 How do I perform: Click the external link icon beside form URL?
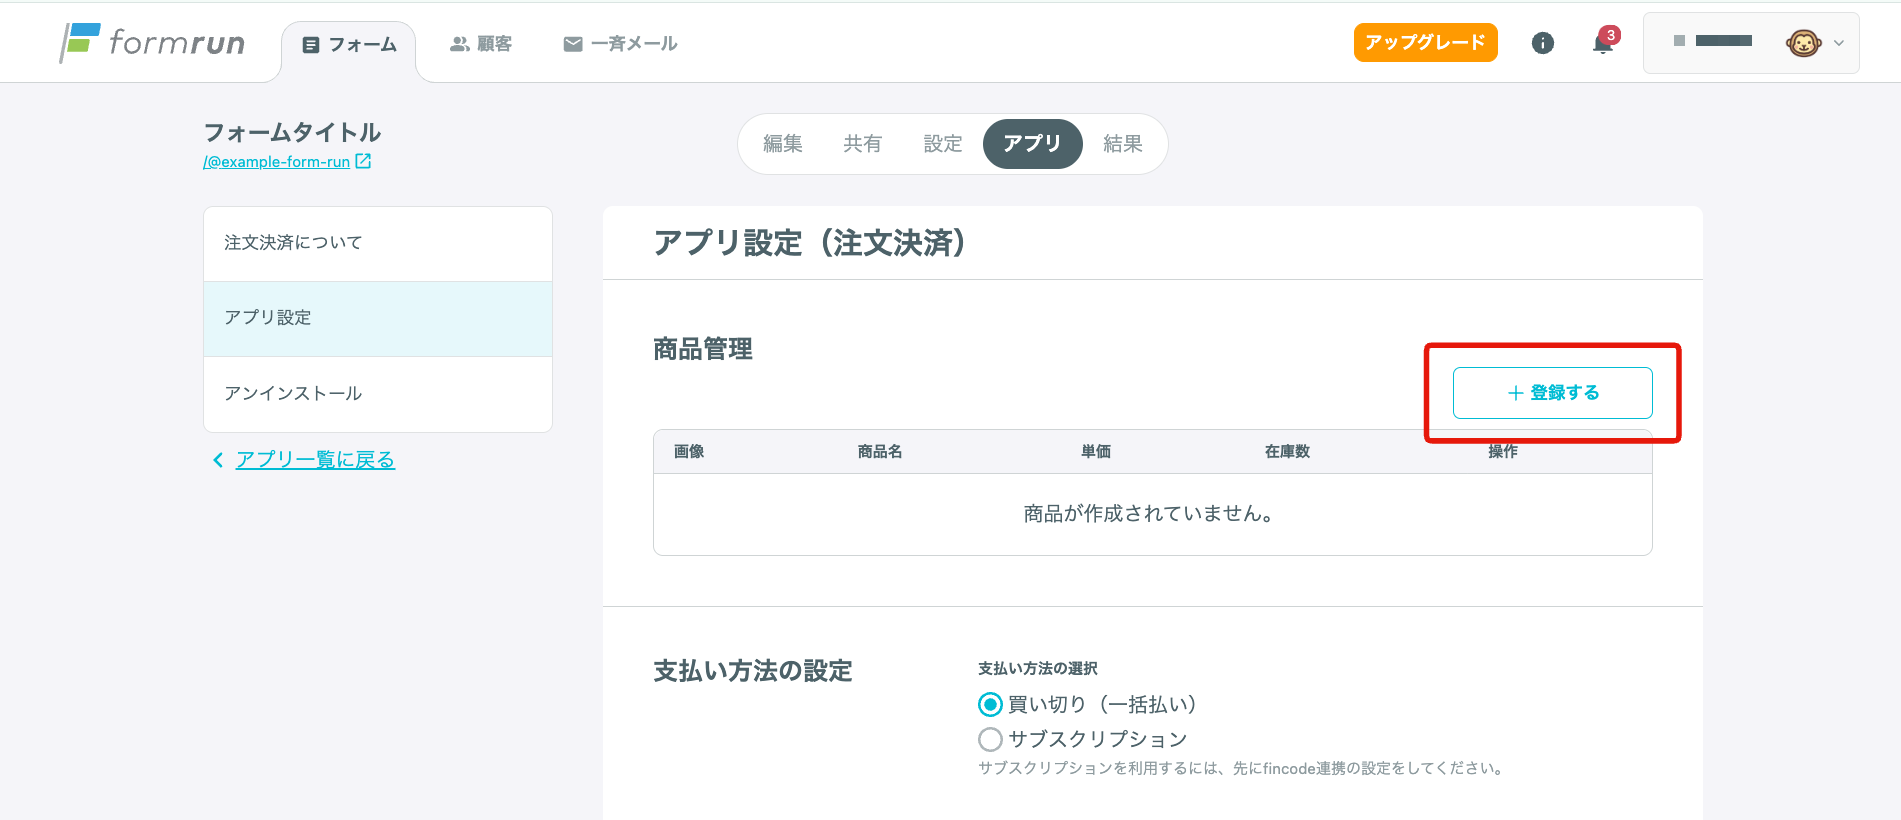363,161
